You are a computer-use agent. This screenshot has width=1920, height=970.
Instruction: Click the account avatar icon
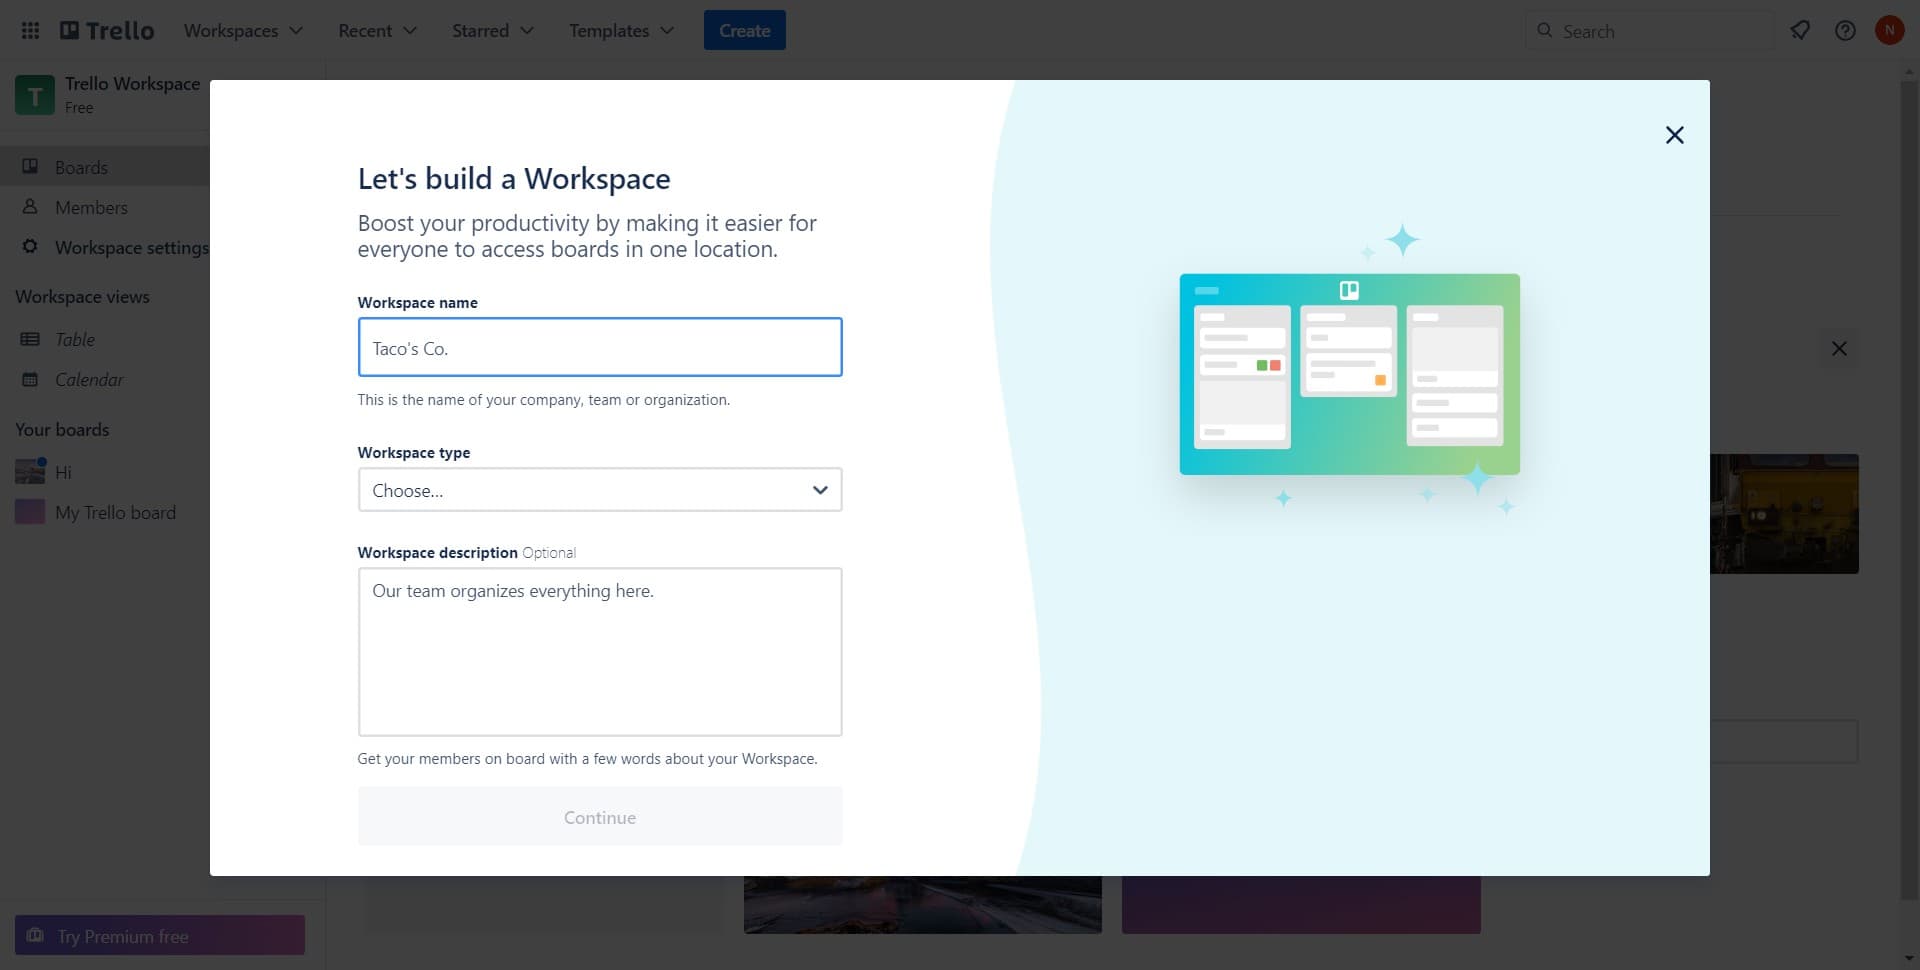[x=1889, y=30]
